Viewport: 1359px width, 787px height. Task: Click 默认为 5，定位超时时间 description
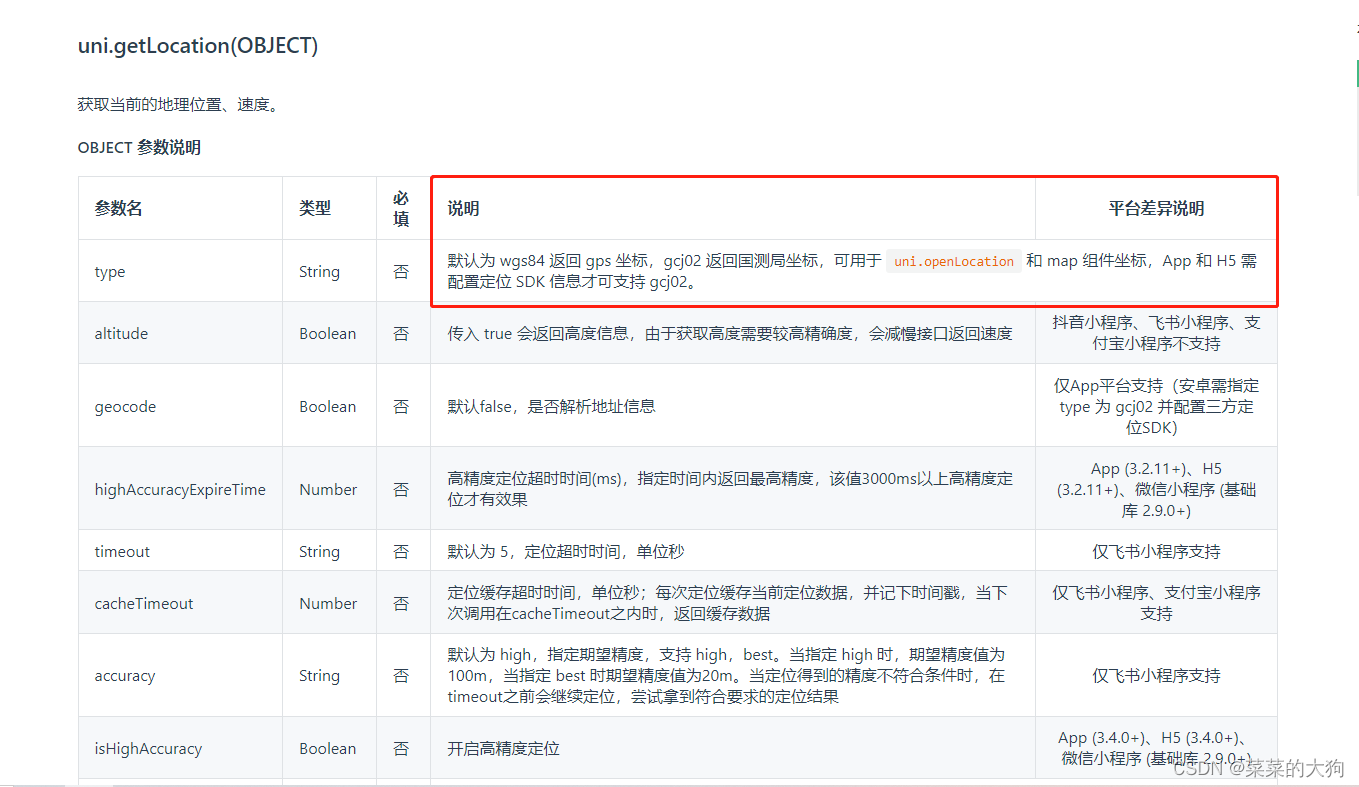coord(566,551)
